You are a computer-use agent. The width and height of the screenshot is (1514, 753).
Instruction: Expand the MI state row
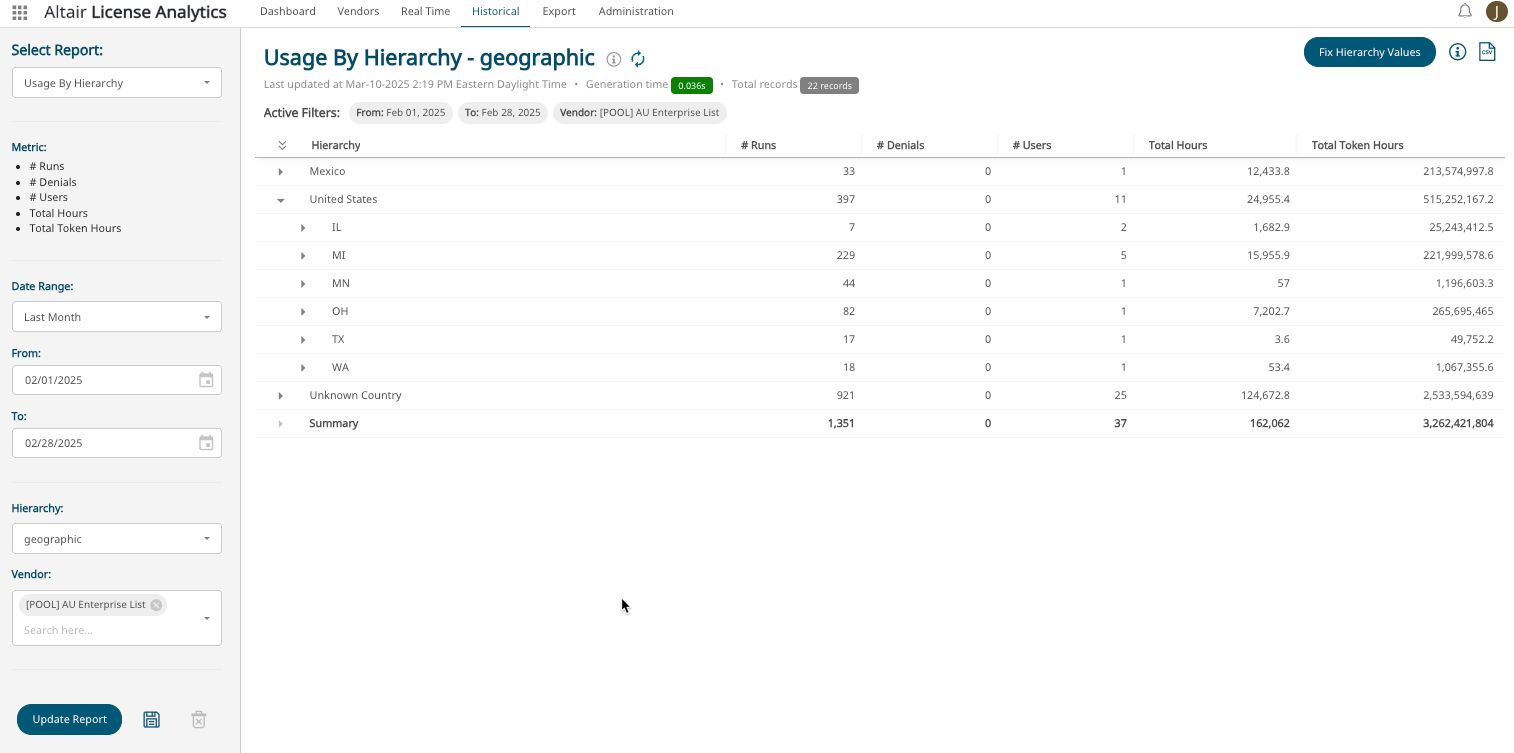(303, 256)
